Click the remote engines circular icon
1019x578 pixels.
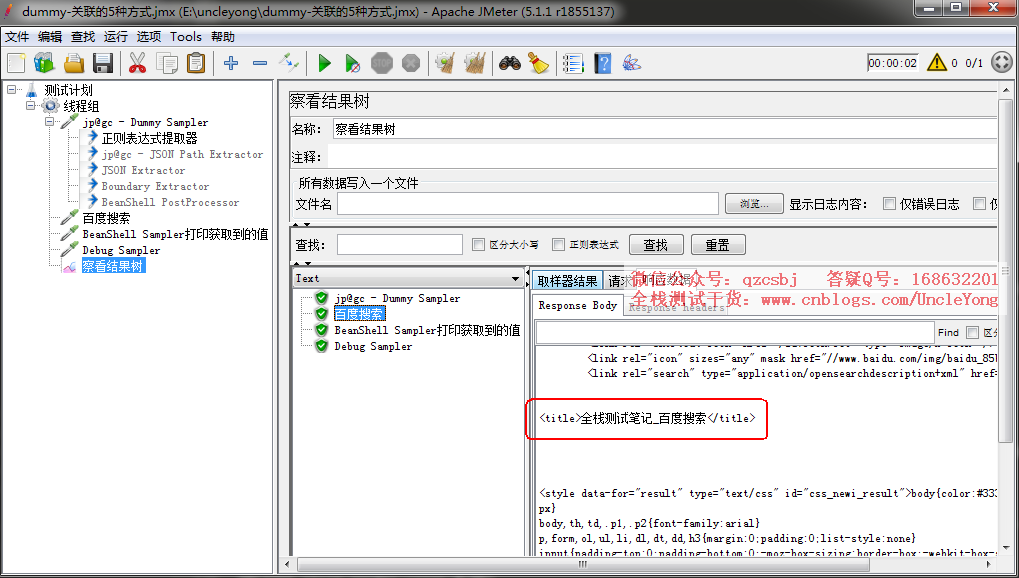[x=1003, y=62]
